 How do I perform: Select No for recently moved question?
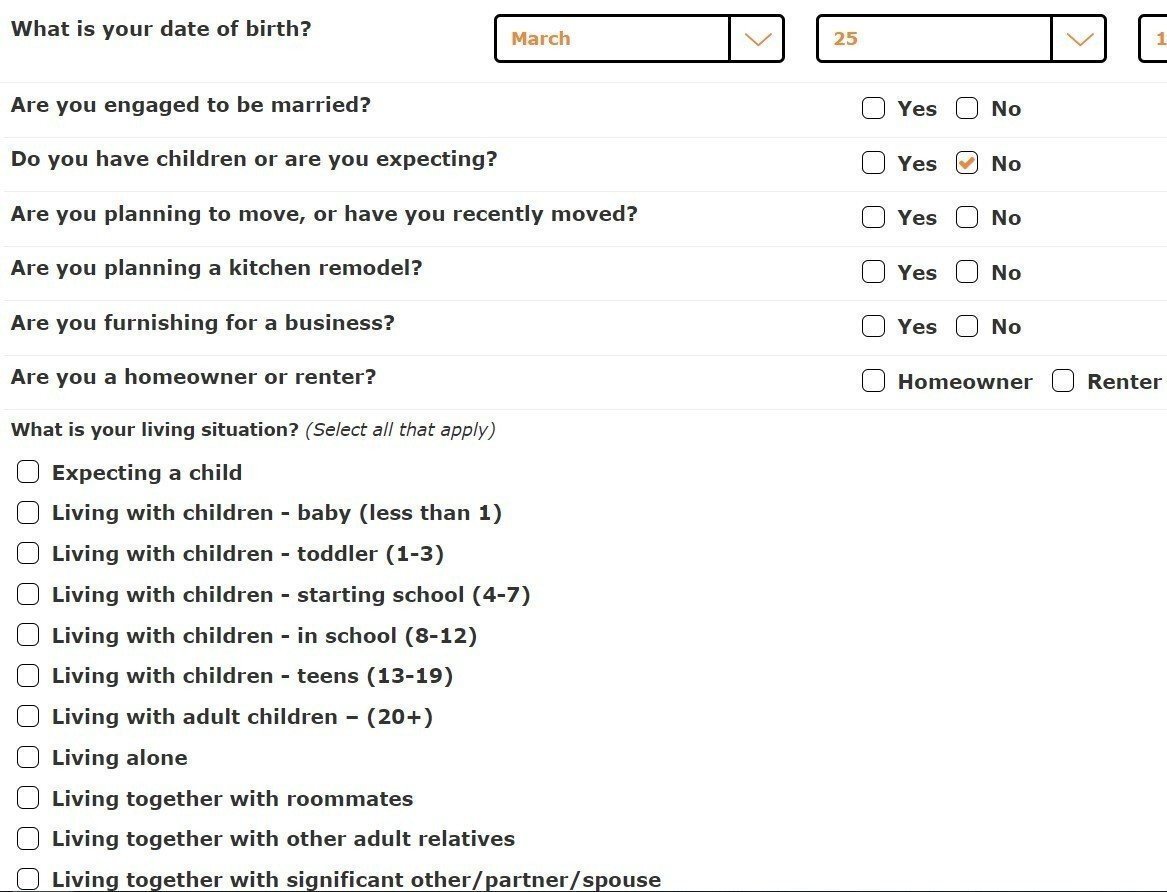tap(967, 217)
